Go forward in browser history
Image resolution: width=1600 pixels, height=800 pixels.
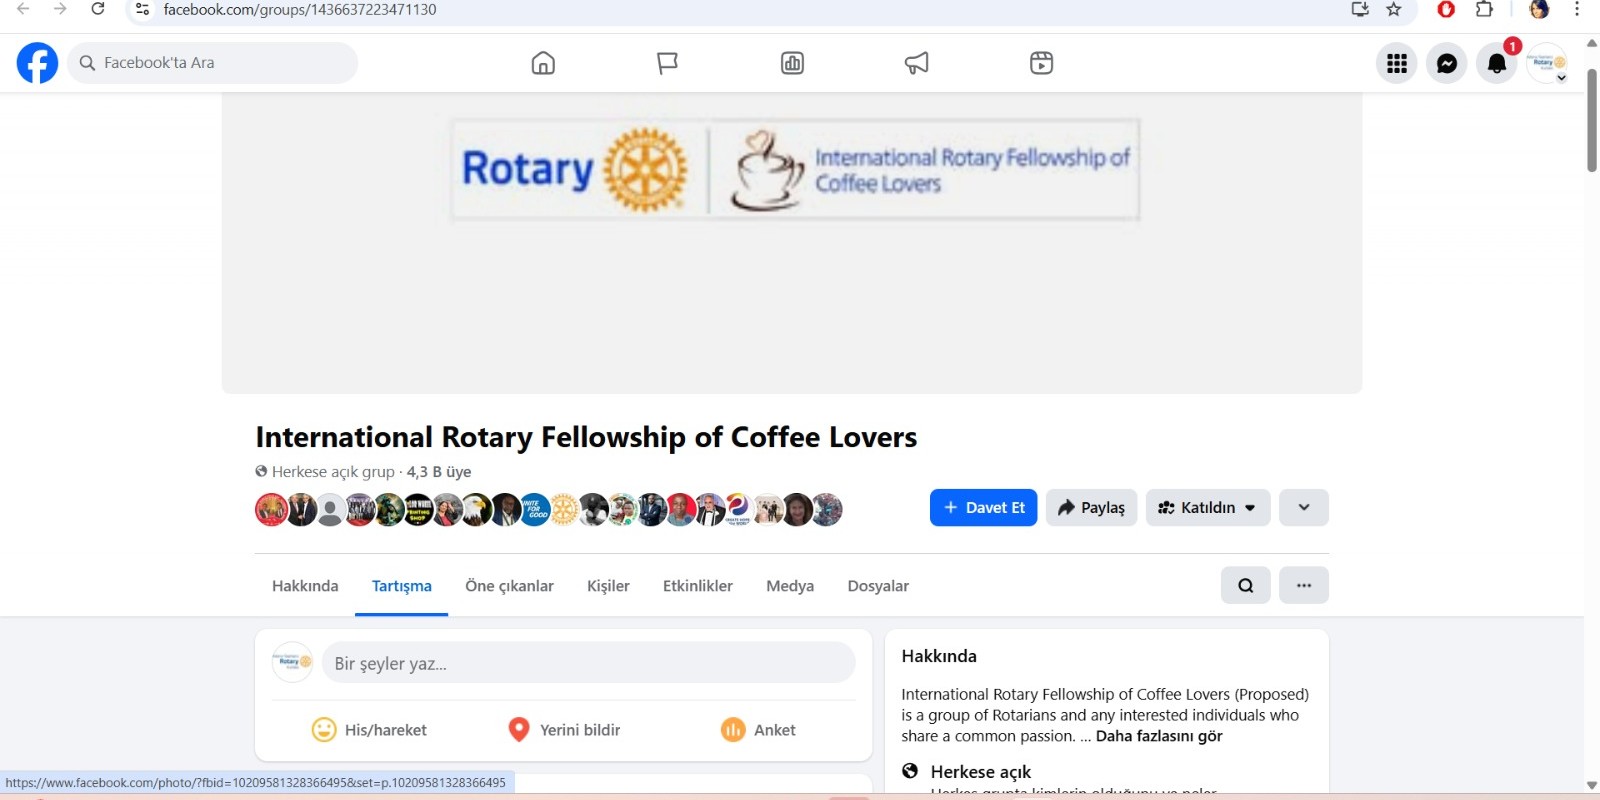(60, 9)
